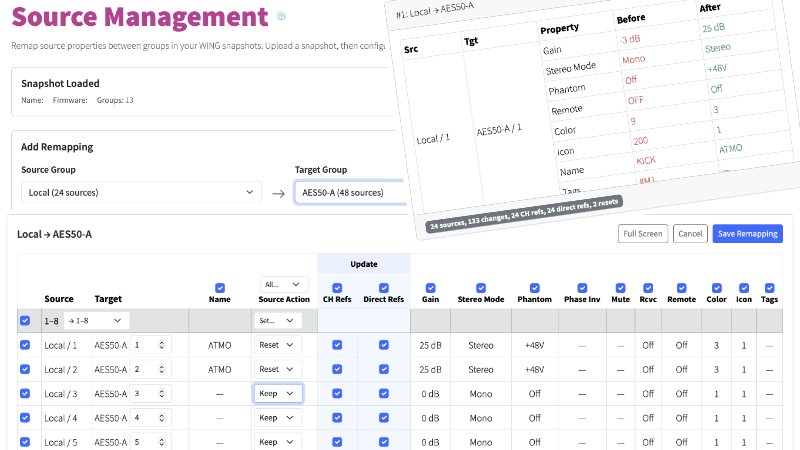
Task: Click the -3 dB before gain in preview
Action: (630, 39)
